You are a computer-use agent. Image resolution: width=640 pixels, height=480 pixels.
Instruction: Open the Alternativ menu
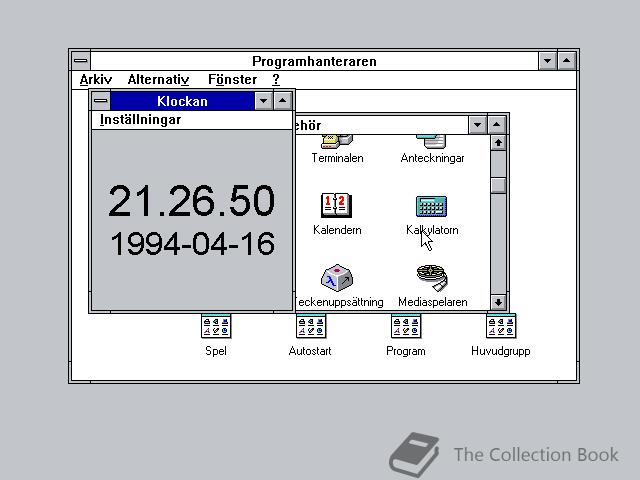(x=158, y=79)
